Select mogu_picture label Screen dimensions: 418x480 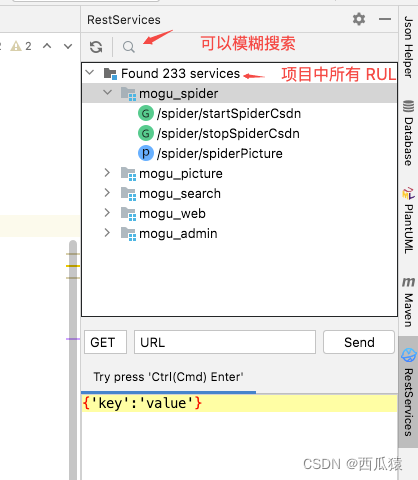pos(181,174)
